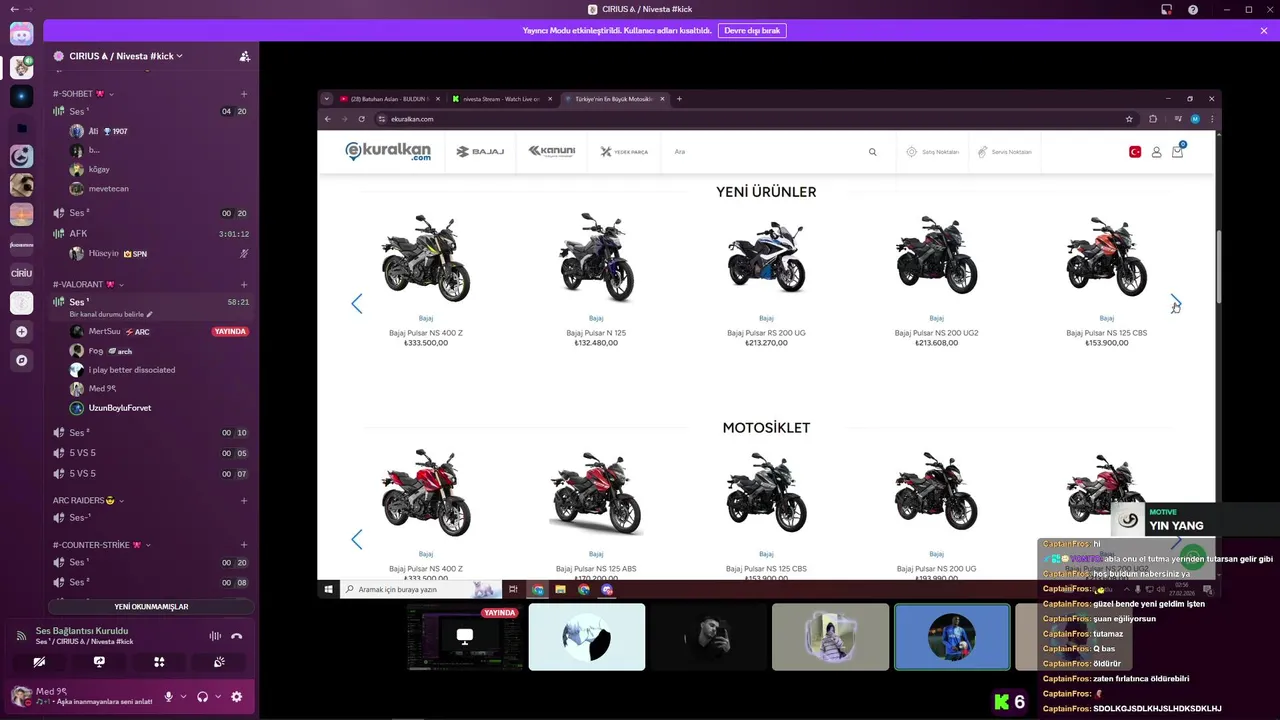Image resolution: width=1280 pixels, height=720 pixels.
Task: Open a new browser tab
Action: (x=679, y=99)
